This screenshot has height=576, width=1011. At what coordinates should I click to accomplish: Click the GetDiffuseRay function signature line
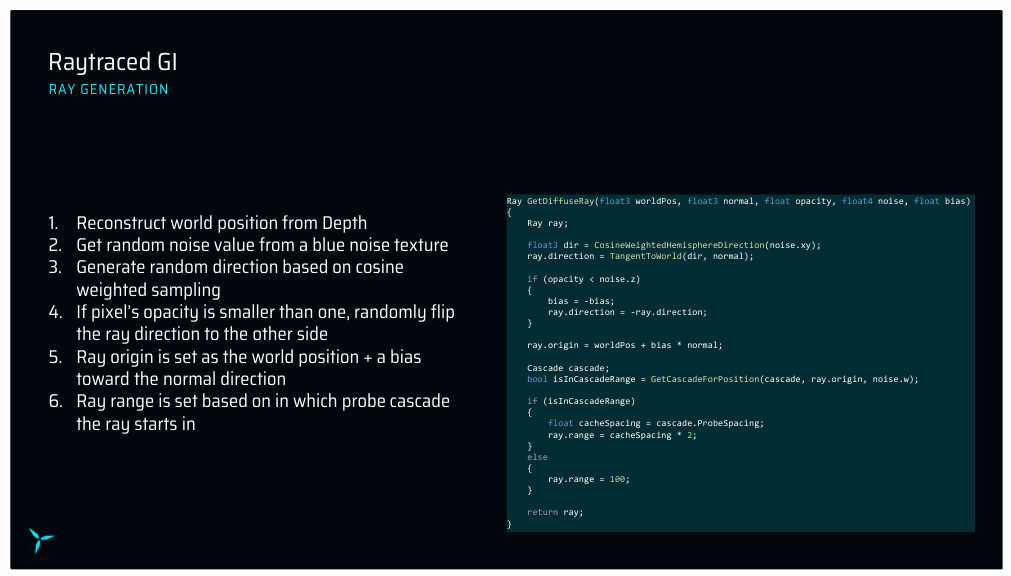[x=738, y=201]
